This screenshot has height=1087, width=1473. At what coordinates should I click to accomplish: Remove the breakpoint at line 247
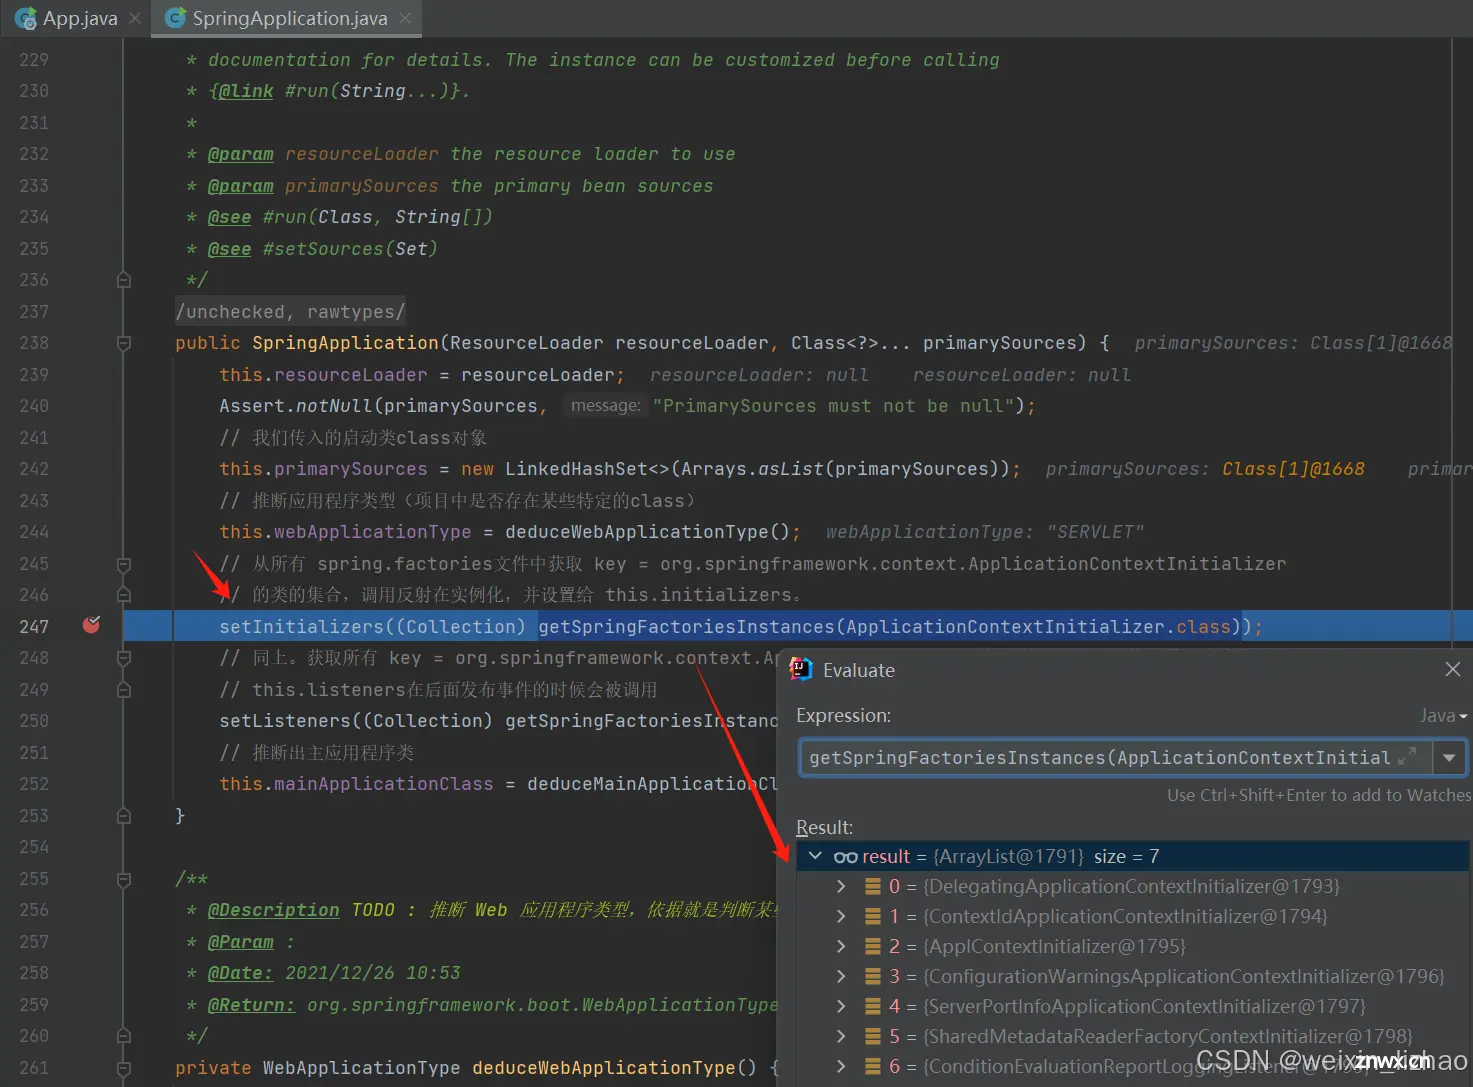[x=91, y=625]
